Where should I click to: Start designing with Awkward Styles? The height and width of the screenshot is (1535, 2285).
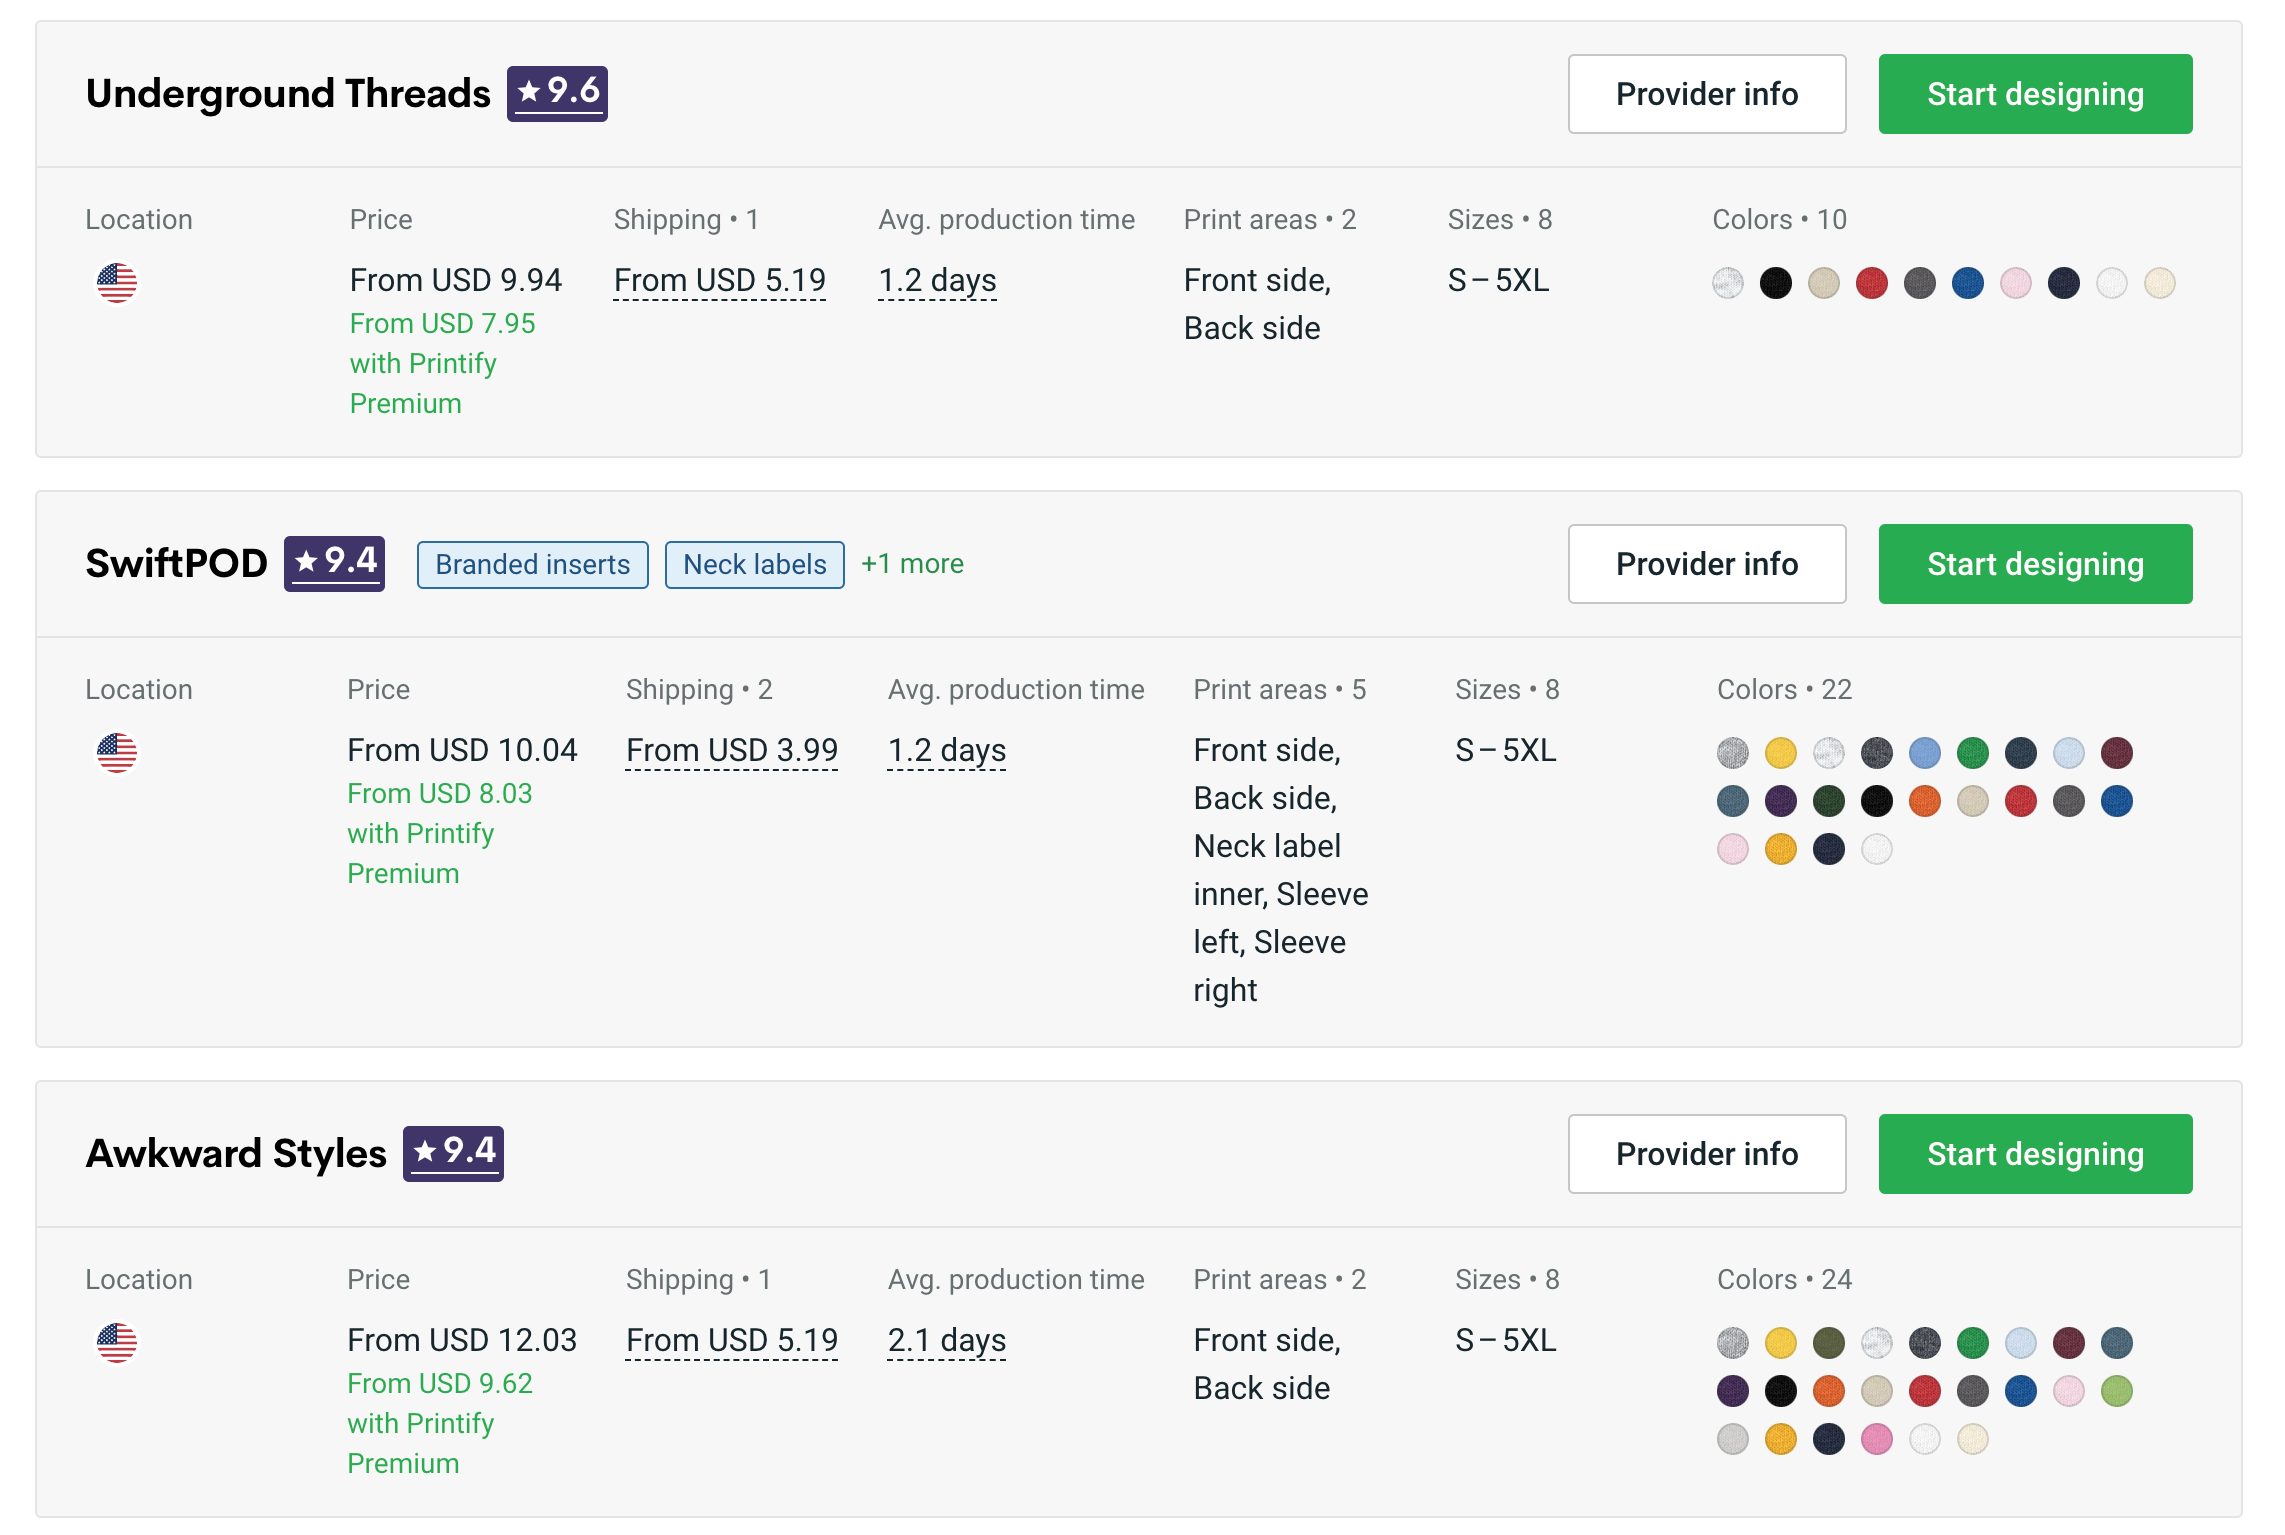(2035, 1154)
